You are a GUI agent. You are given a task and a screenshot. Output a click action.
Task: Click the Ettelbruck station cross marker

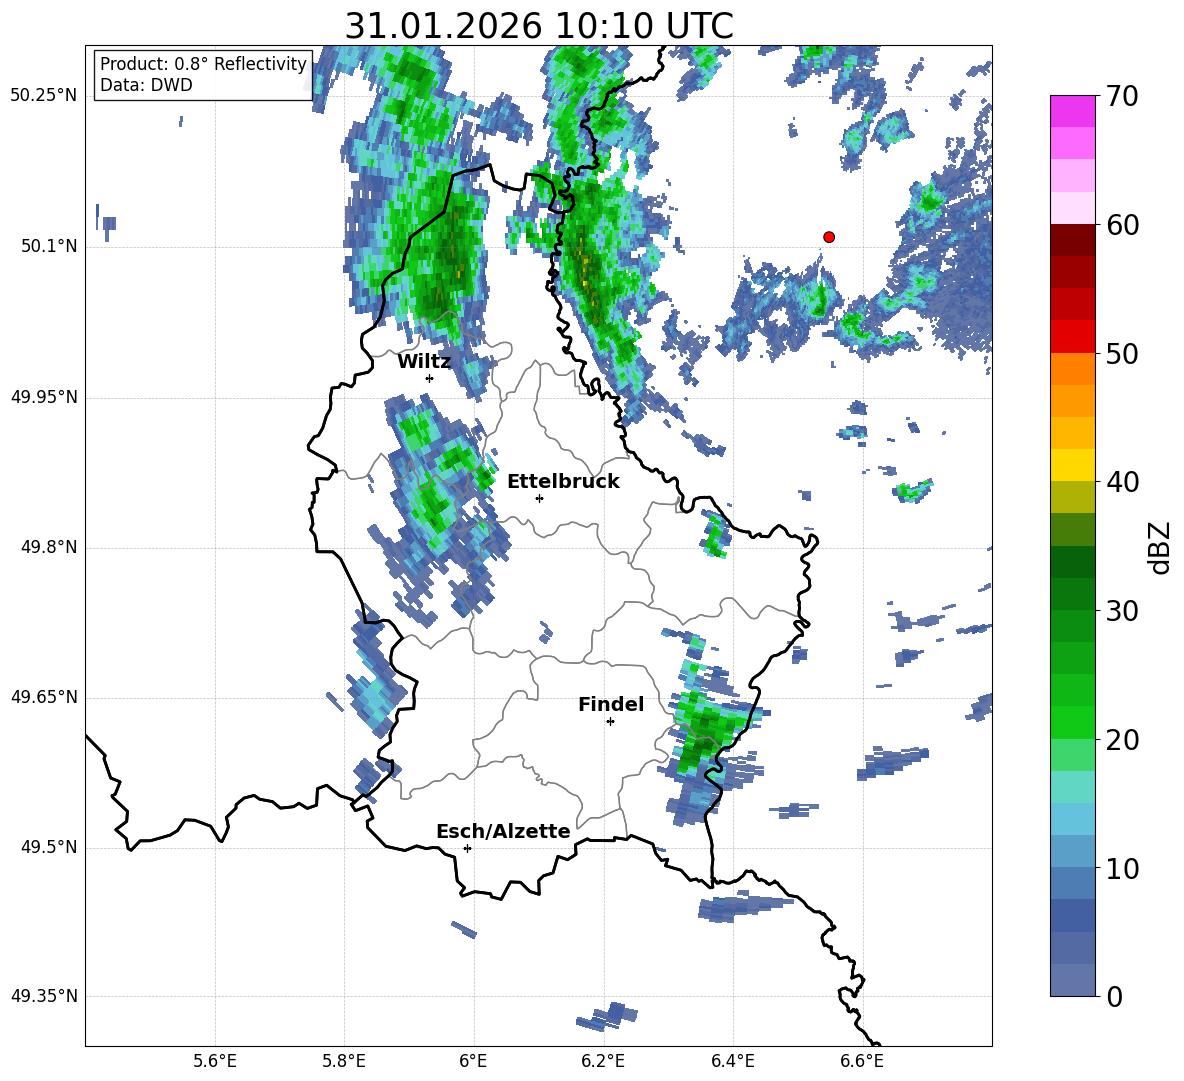point(539,498)
